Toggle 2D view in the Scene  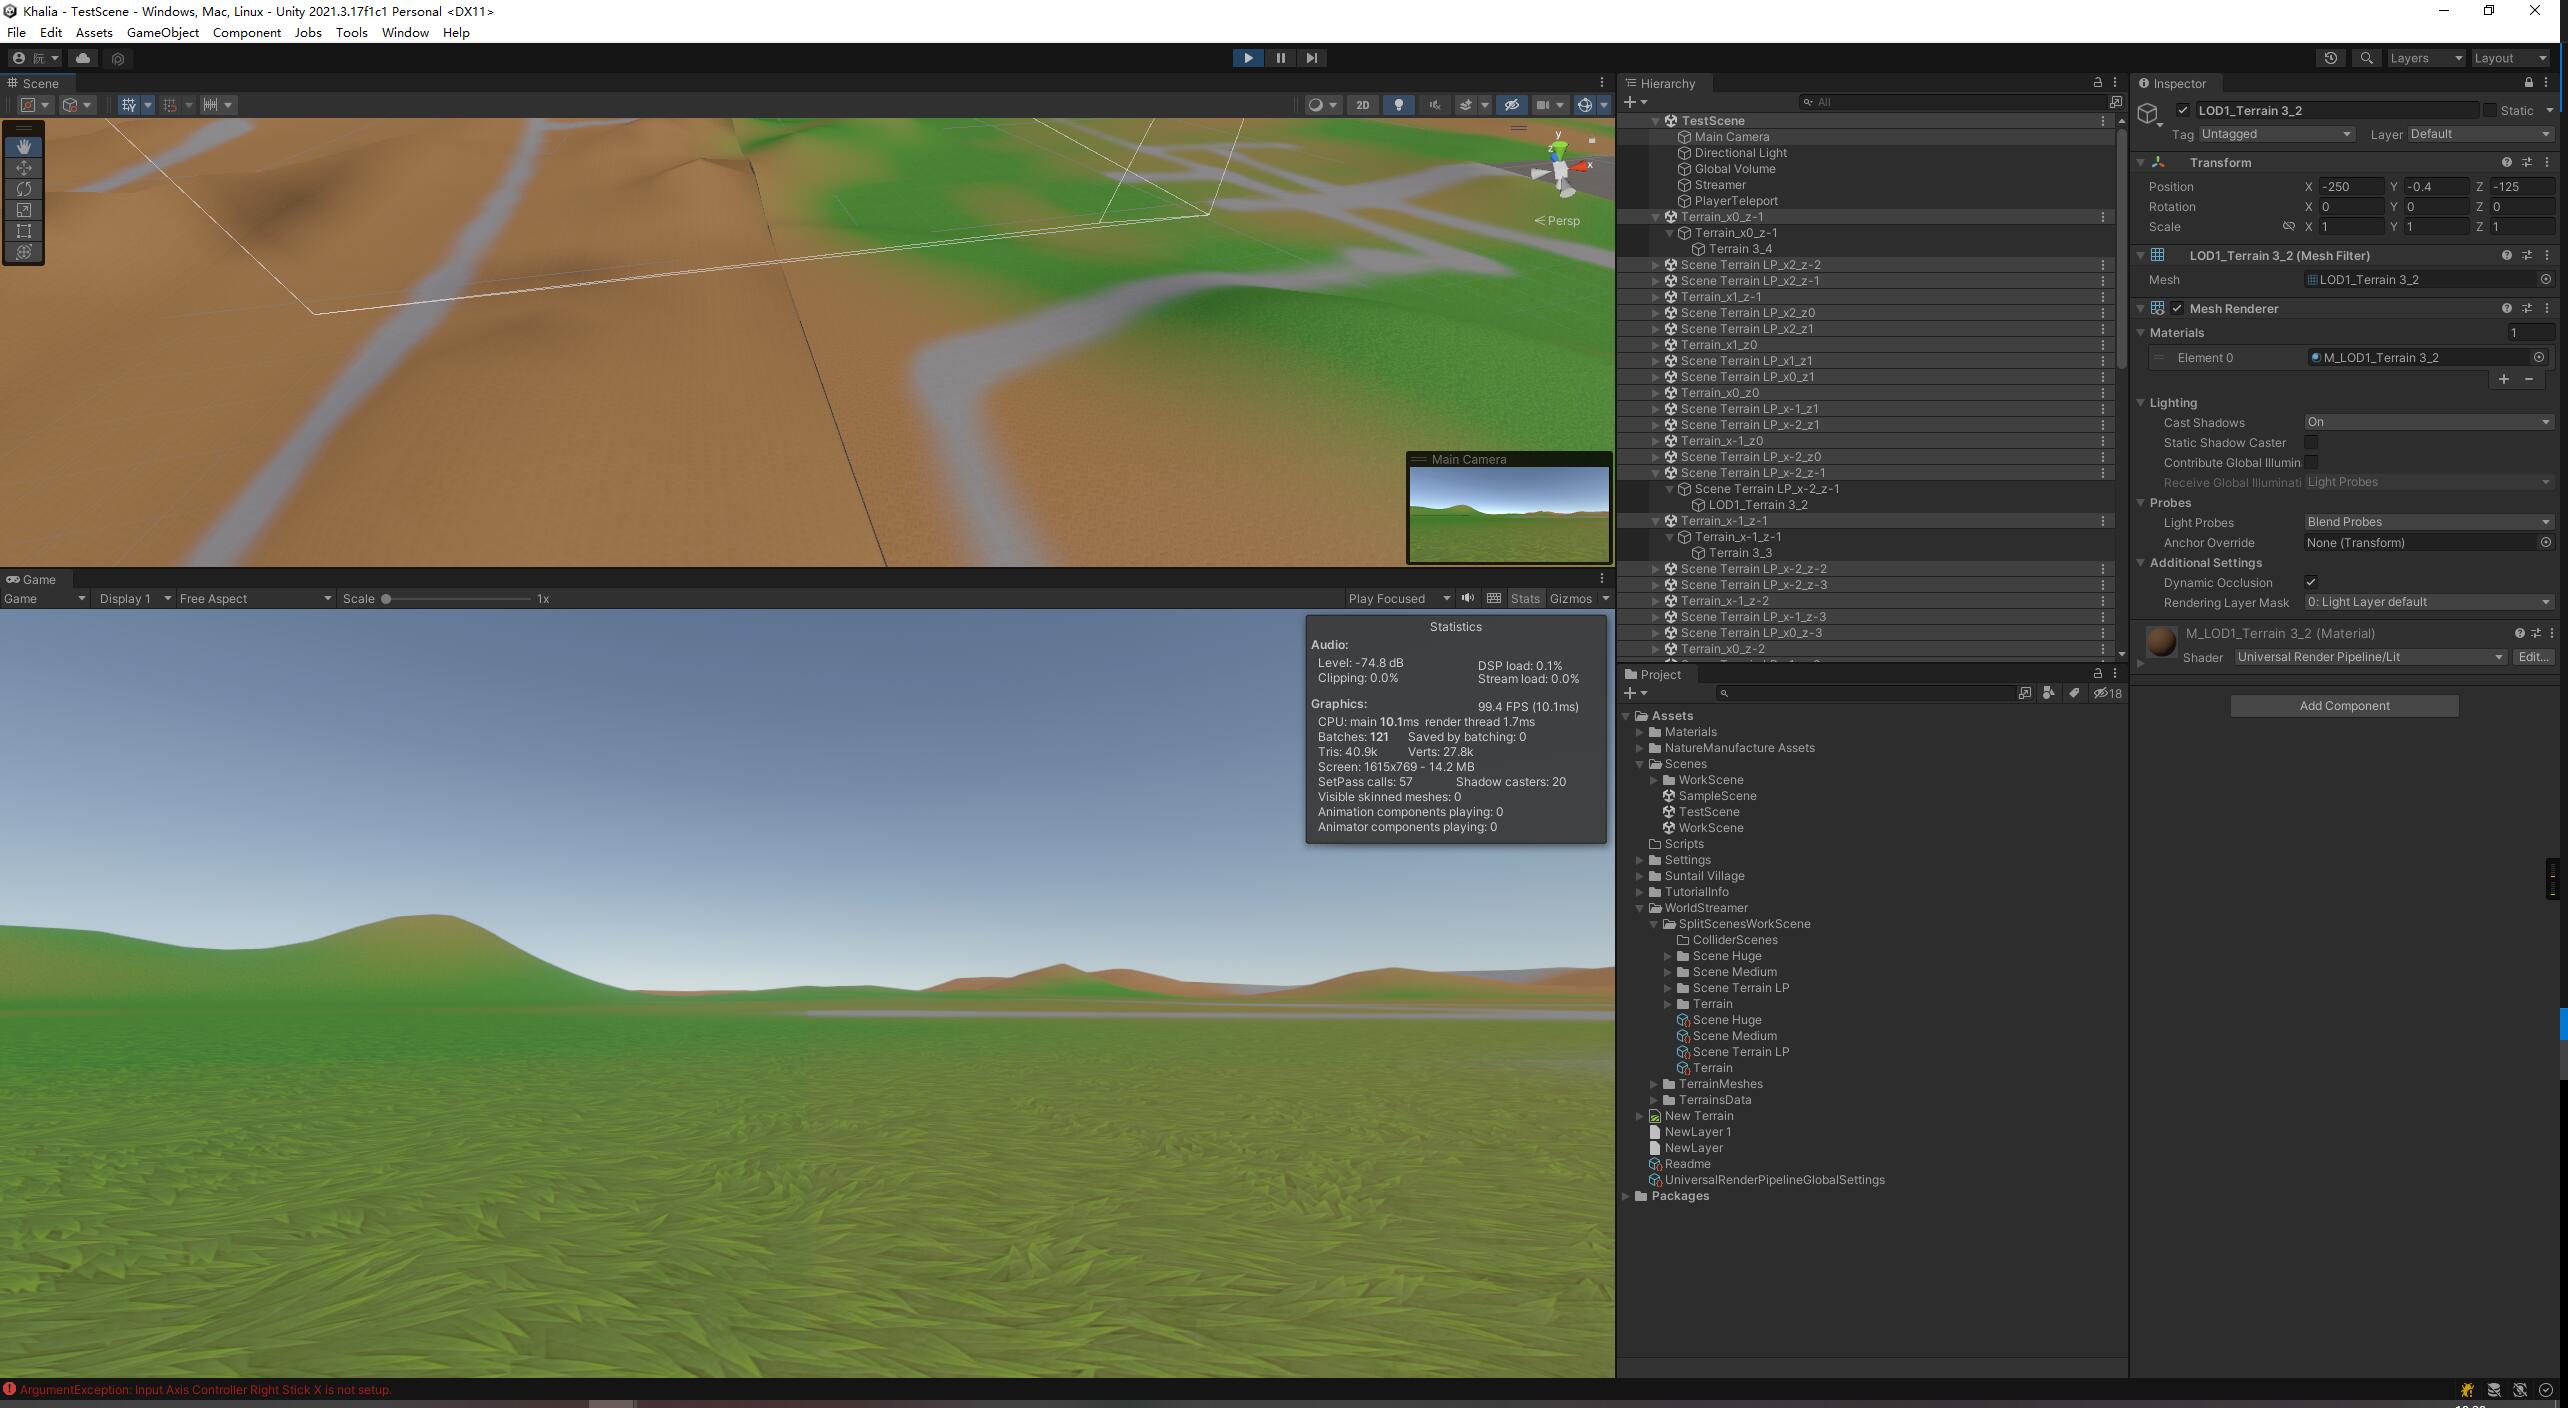click(1362, 105)
